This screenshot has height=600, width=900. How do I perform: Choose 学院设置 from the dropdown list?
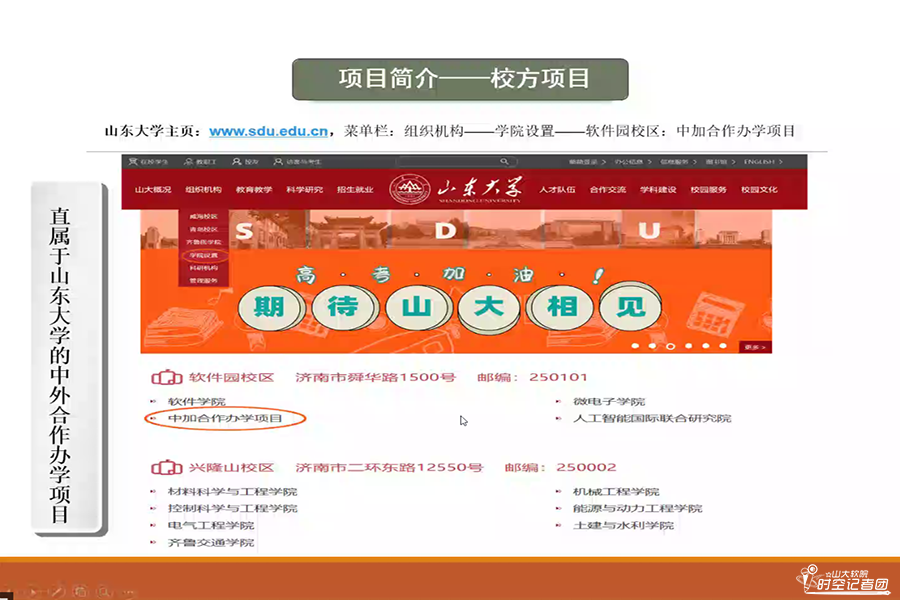(201, 255)
